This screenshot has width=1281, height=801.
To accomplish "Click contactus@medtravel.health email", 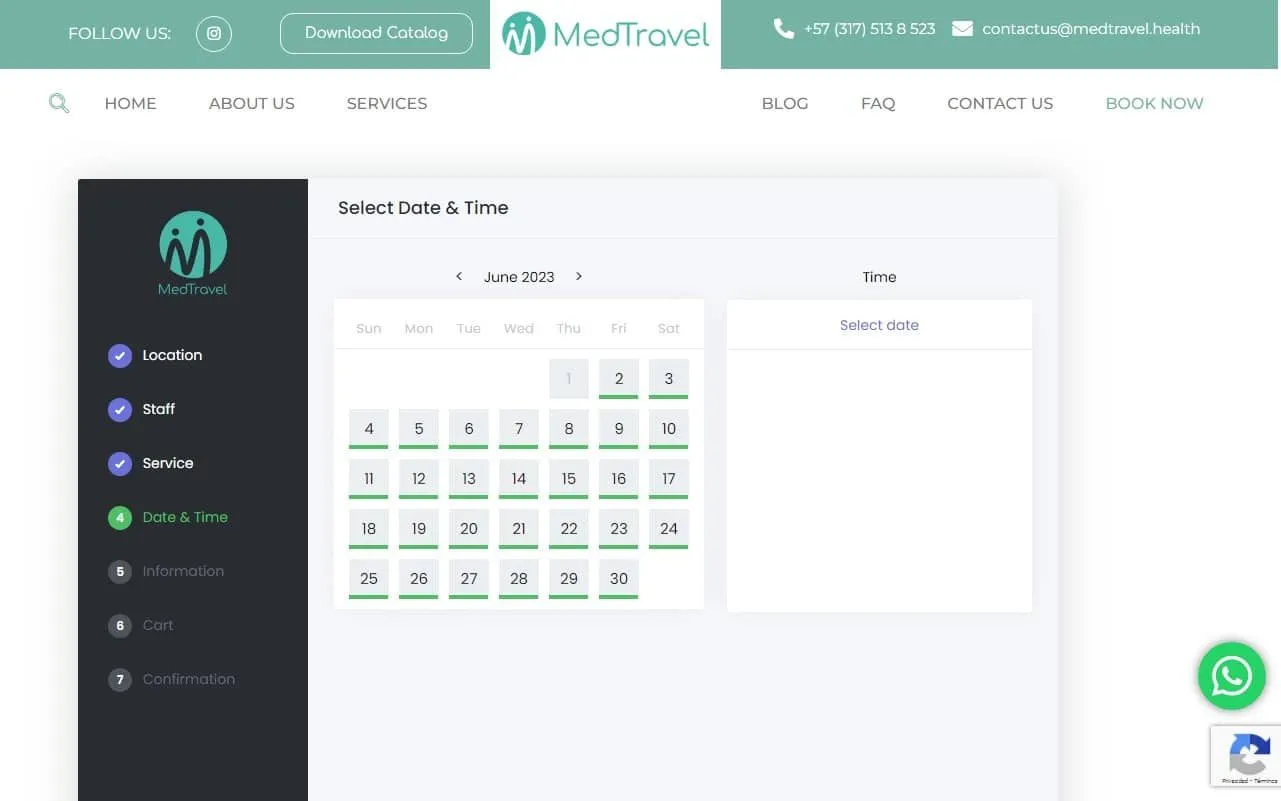I will pyautogui.click(x=1091, y=29).
